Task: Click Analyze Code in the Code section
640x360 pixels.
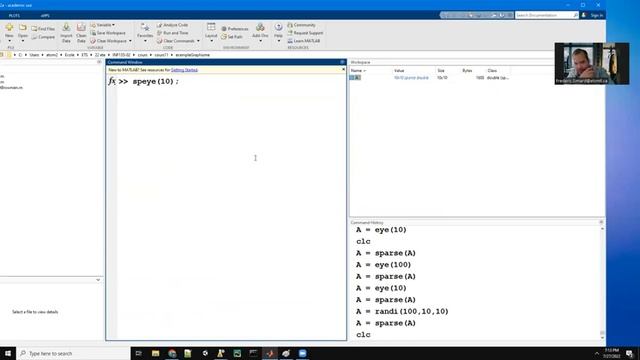Action: (173, 25)
